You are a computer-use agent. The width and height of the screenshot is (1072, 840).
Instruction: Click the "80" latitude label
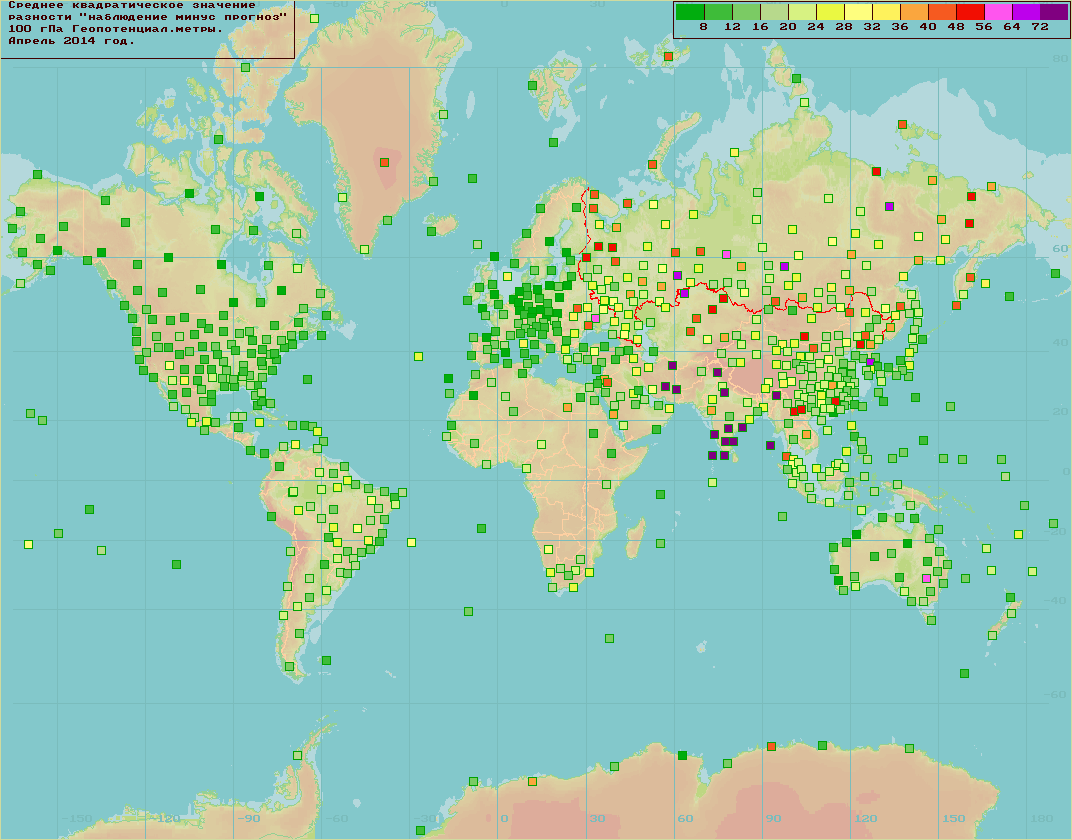tap(1060, 59)
